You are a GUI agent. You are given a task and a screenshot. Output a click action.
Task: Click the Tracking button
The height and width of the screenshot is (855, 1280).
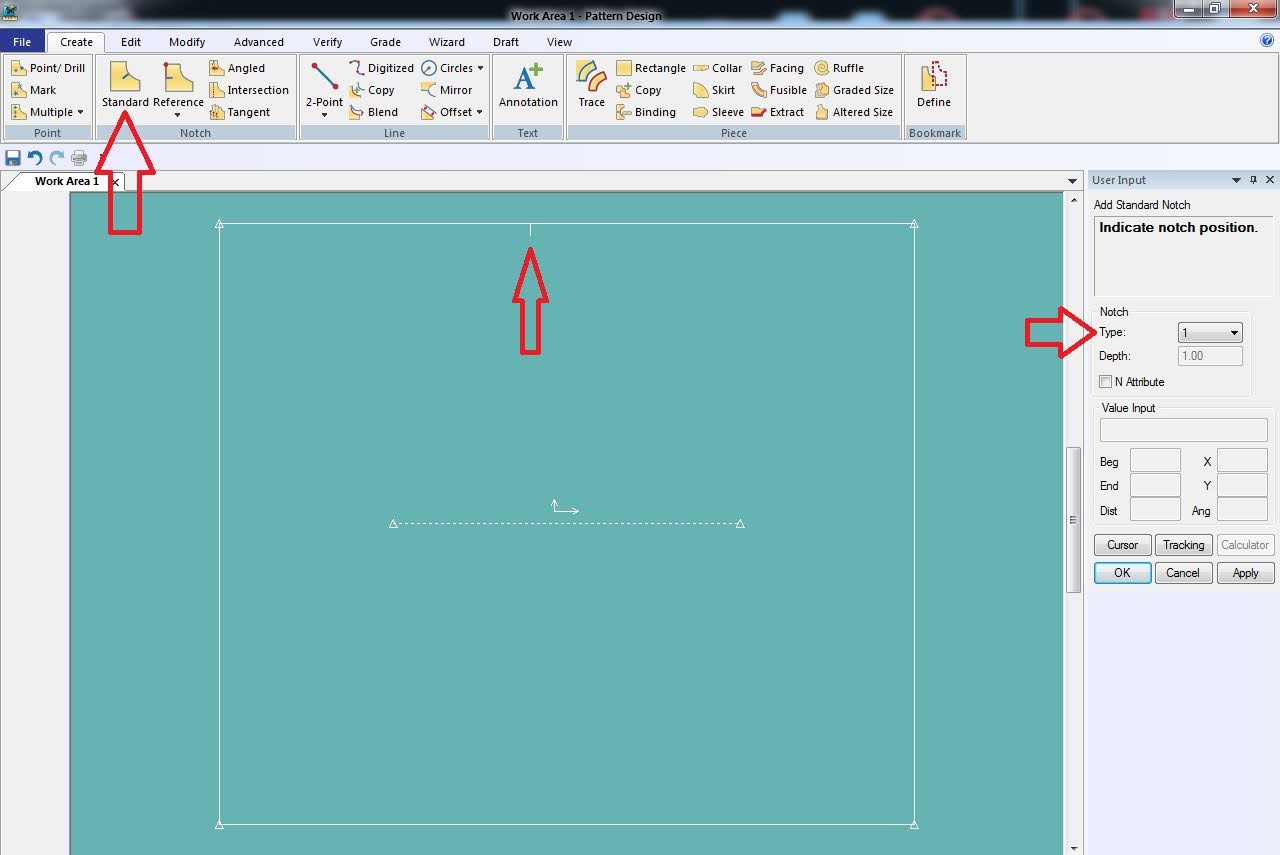click(1183, 545)
